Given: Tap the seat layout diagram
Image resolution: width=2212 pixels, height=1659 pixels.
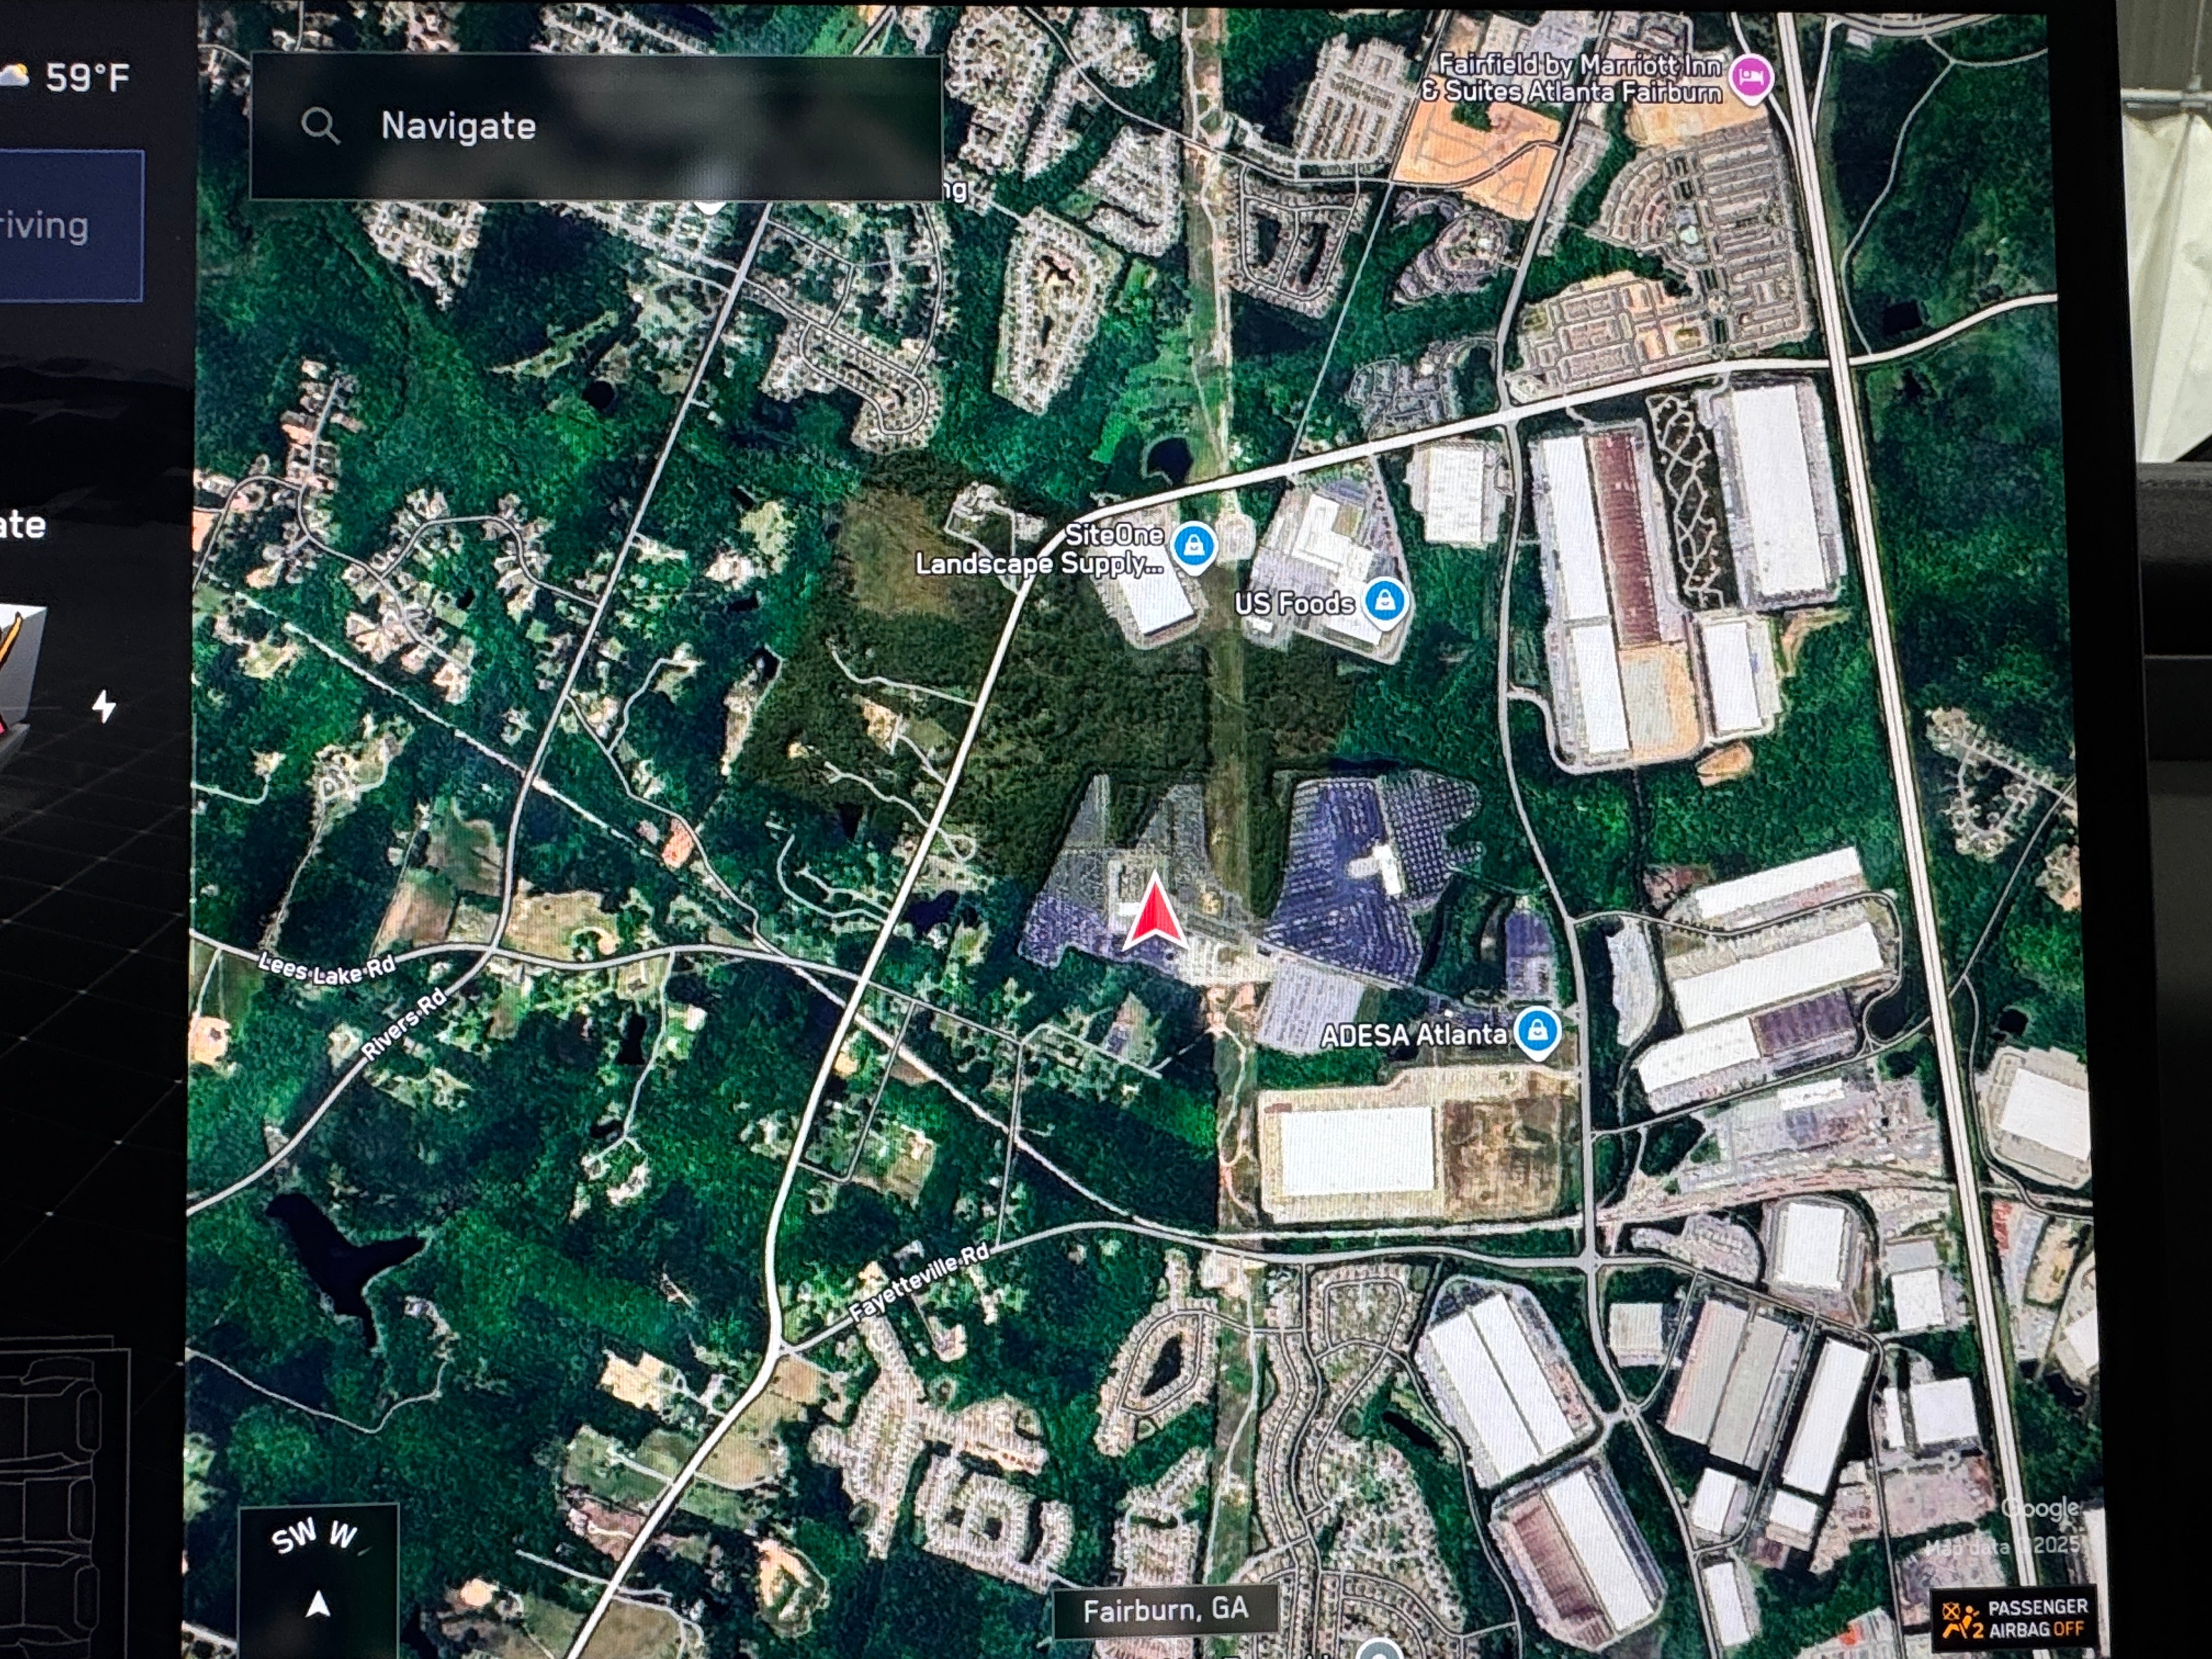Looking at the screenshot, I should coord(60,1500).
